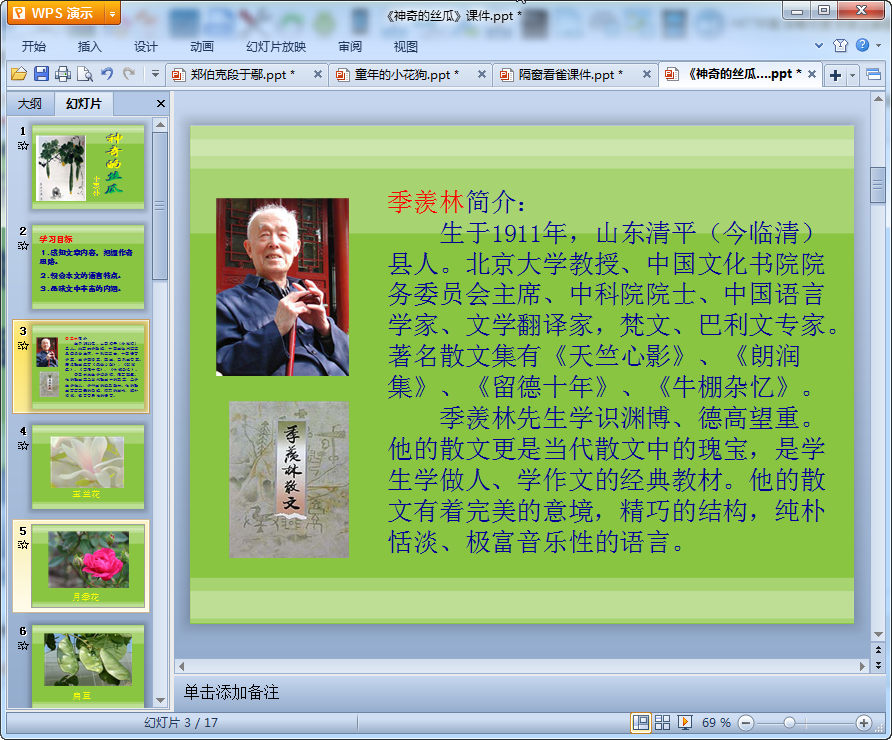Start slideshow from status bar icon
The image size is (892, 740).
[684, 722]
